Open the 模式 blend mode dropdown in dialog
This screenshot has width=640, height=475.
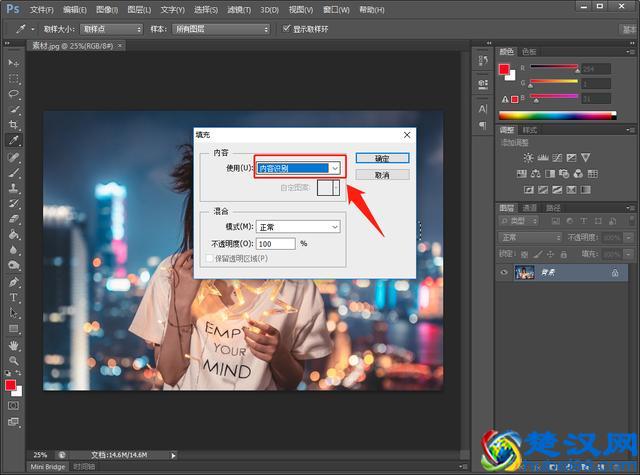pyautogui.click(x=298, y=227)
